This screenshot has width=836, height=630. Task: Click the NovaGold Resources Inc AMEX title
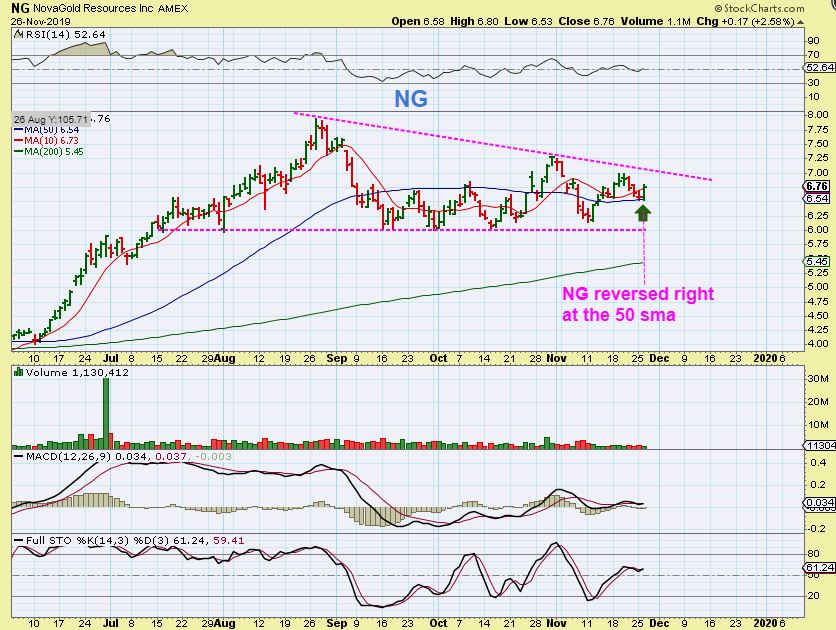[110, 9]
